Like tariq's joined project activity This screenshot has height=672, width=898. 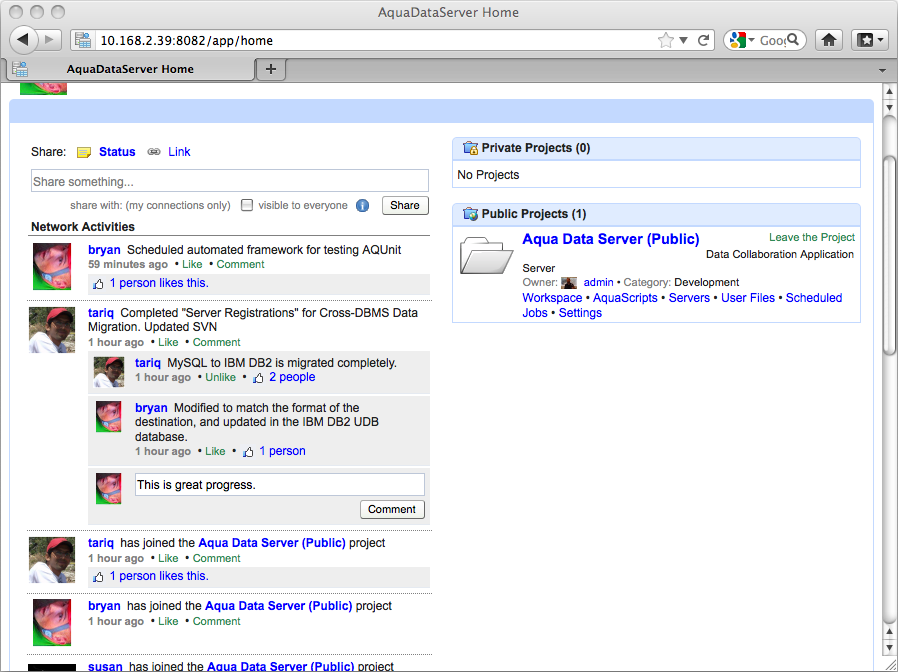168,558
